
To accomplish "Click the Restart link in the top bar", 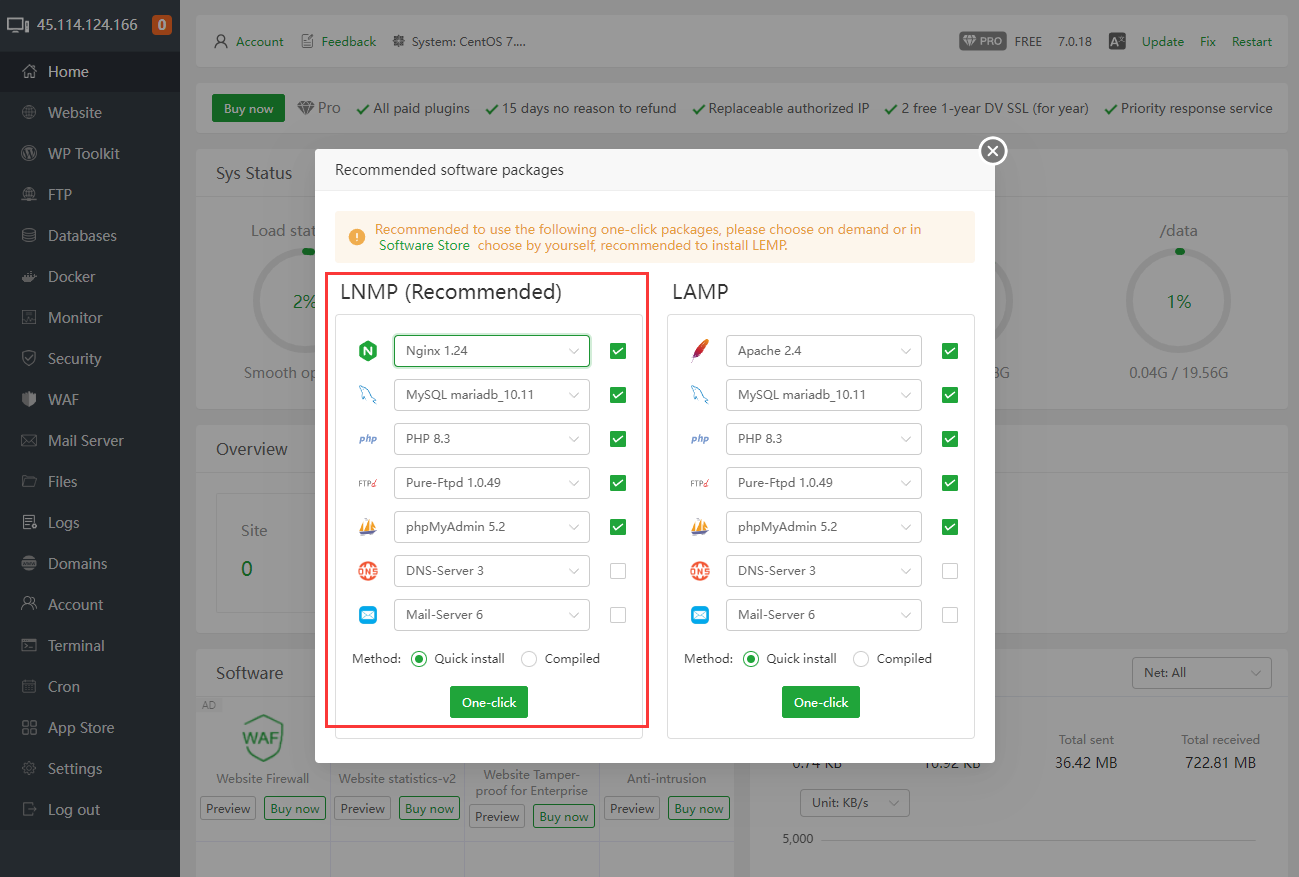I will [x=1252, y=42].
